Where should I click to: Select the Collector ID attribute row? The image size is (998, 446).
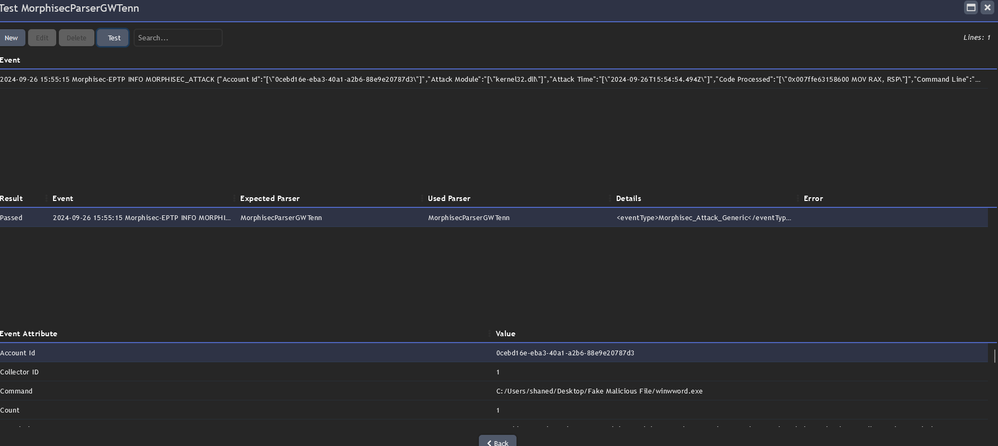[x=494, y=372]
